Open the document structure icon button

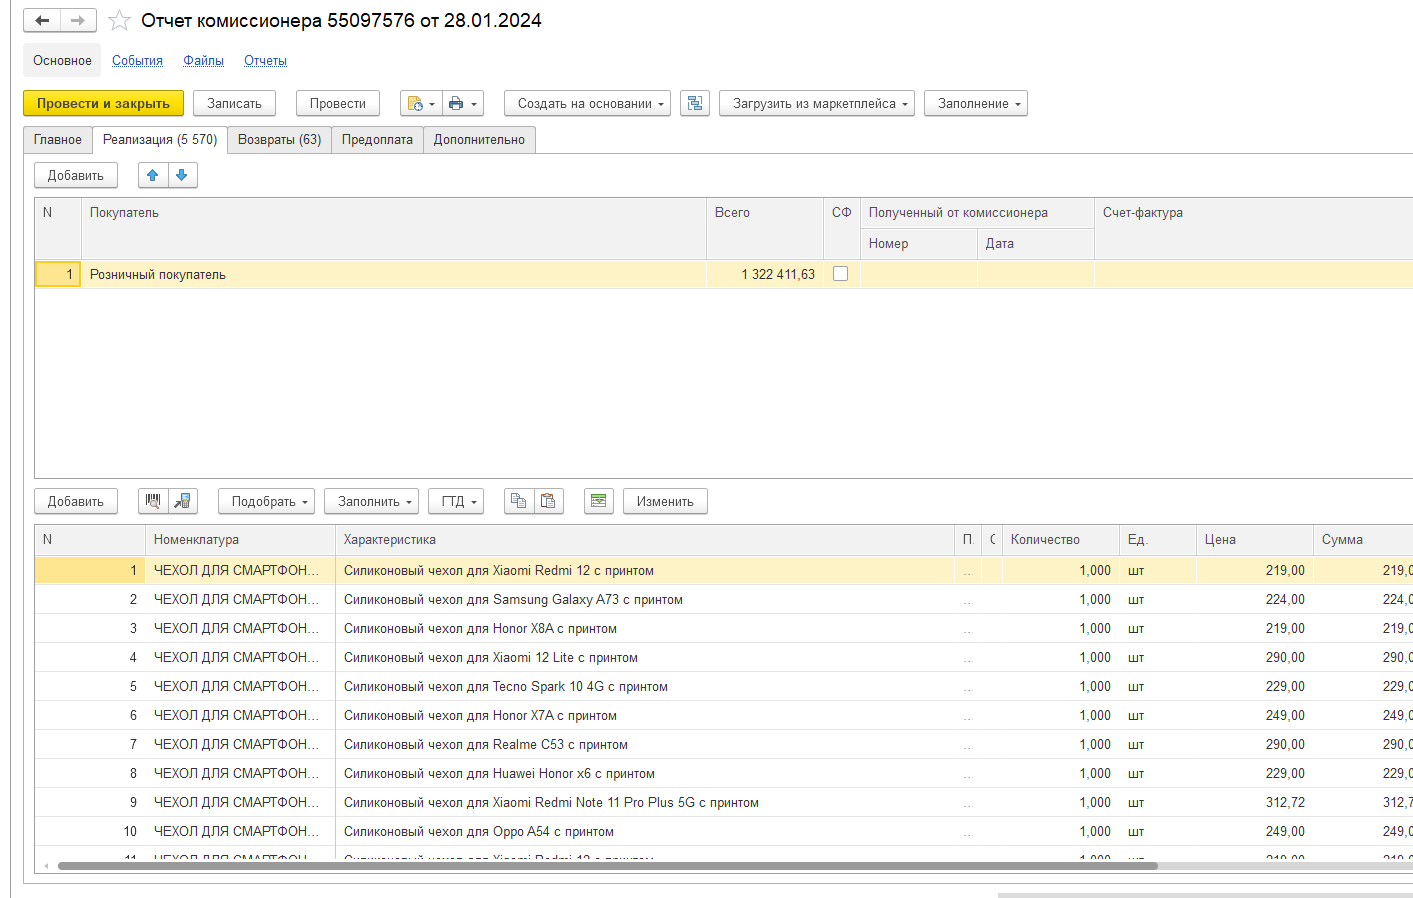tap(694, 103)
